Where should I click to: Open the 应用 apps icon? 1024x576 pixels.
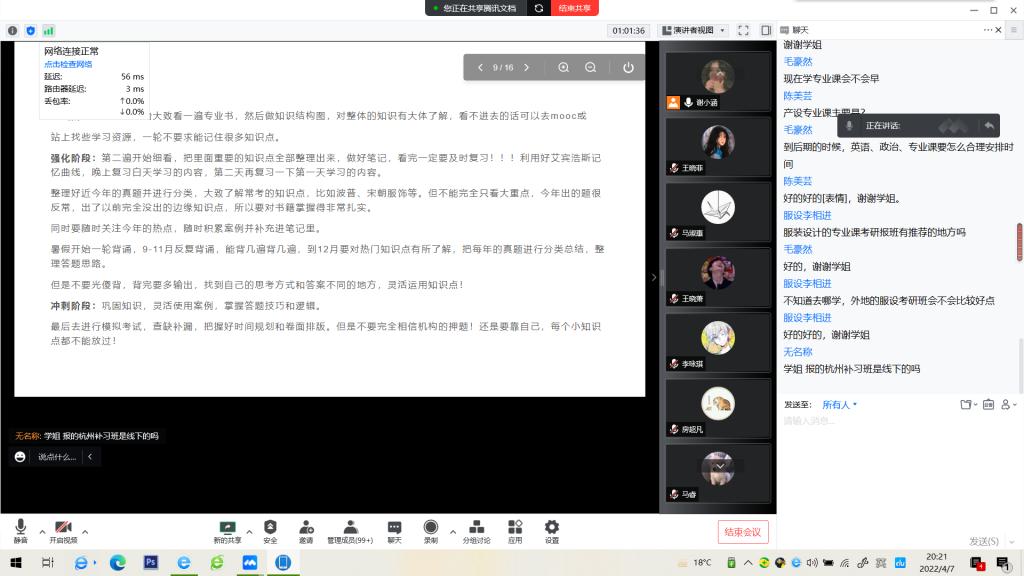(x=515, y=530)
